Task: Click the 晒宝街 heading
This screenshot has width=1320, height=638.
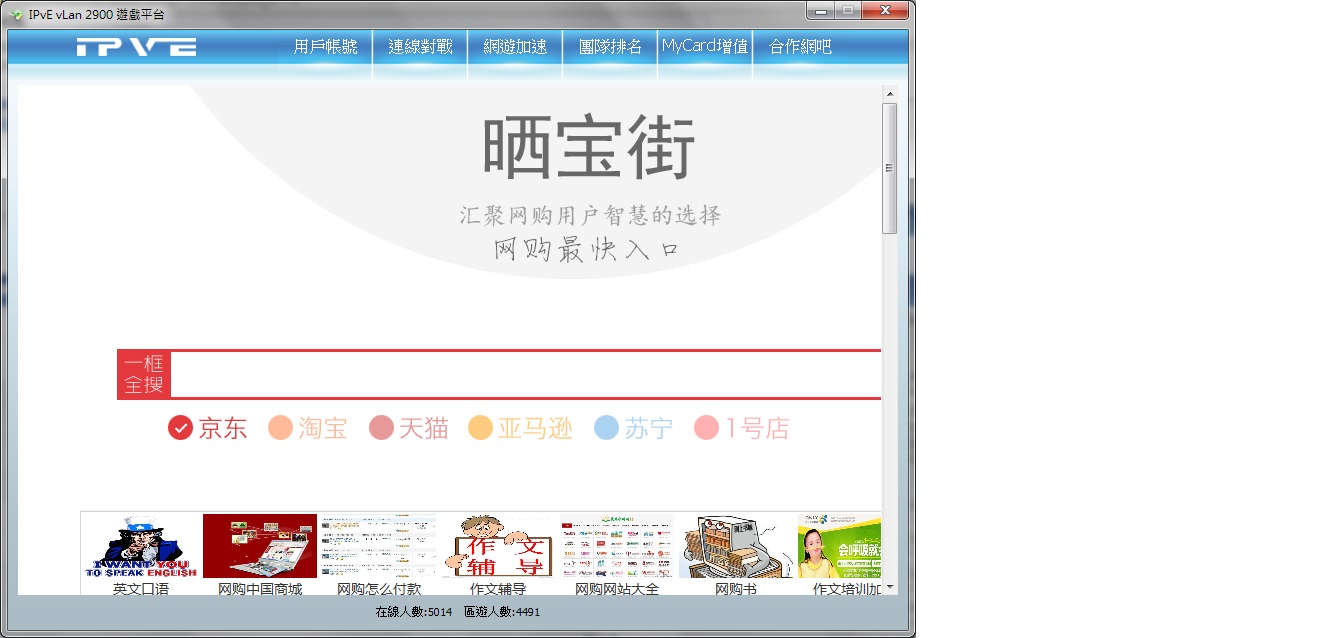Action: [x=589, y=149]
